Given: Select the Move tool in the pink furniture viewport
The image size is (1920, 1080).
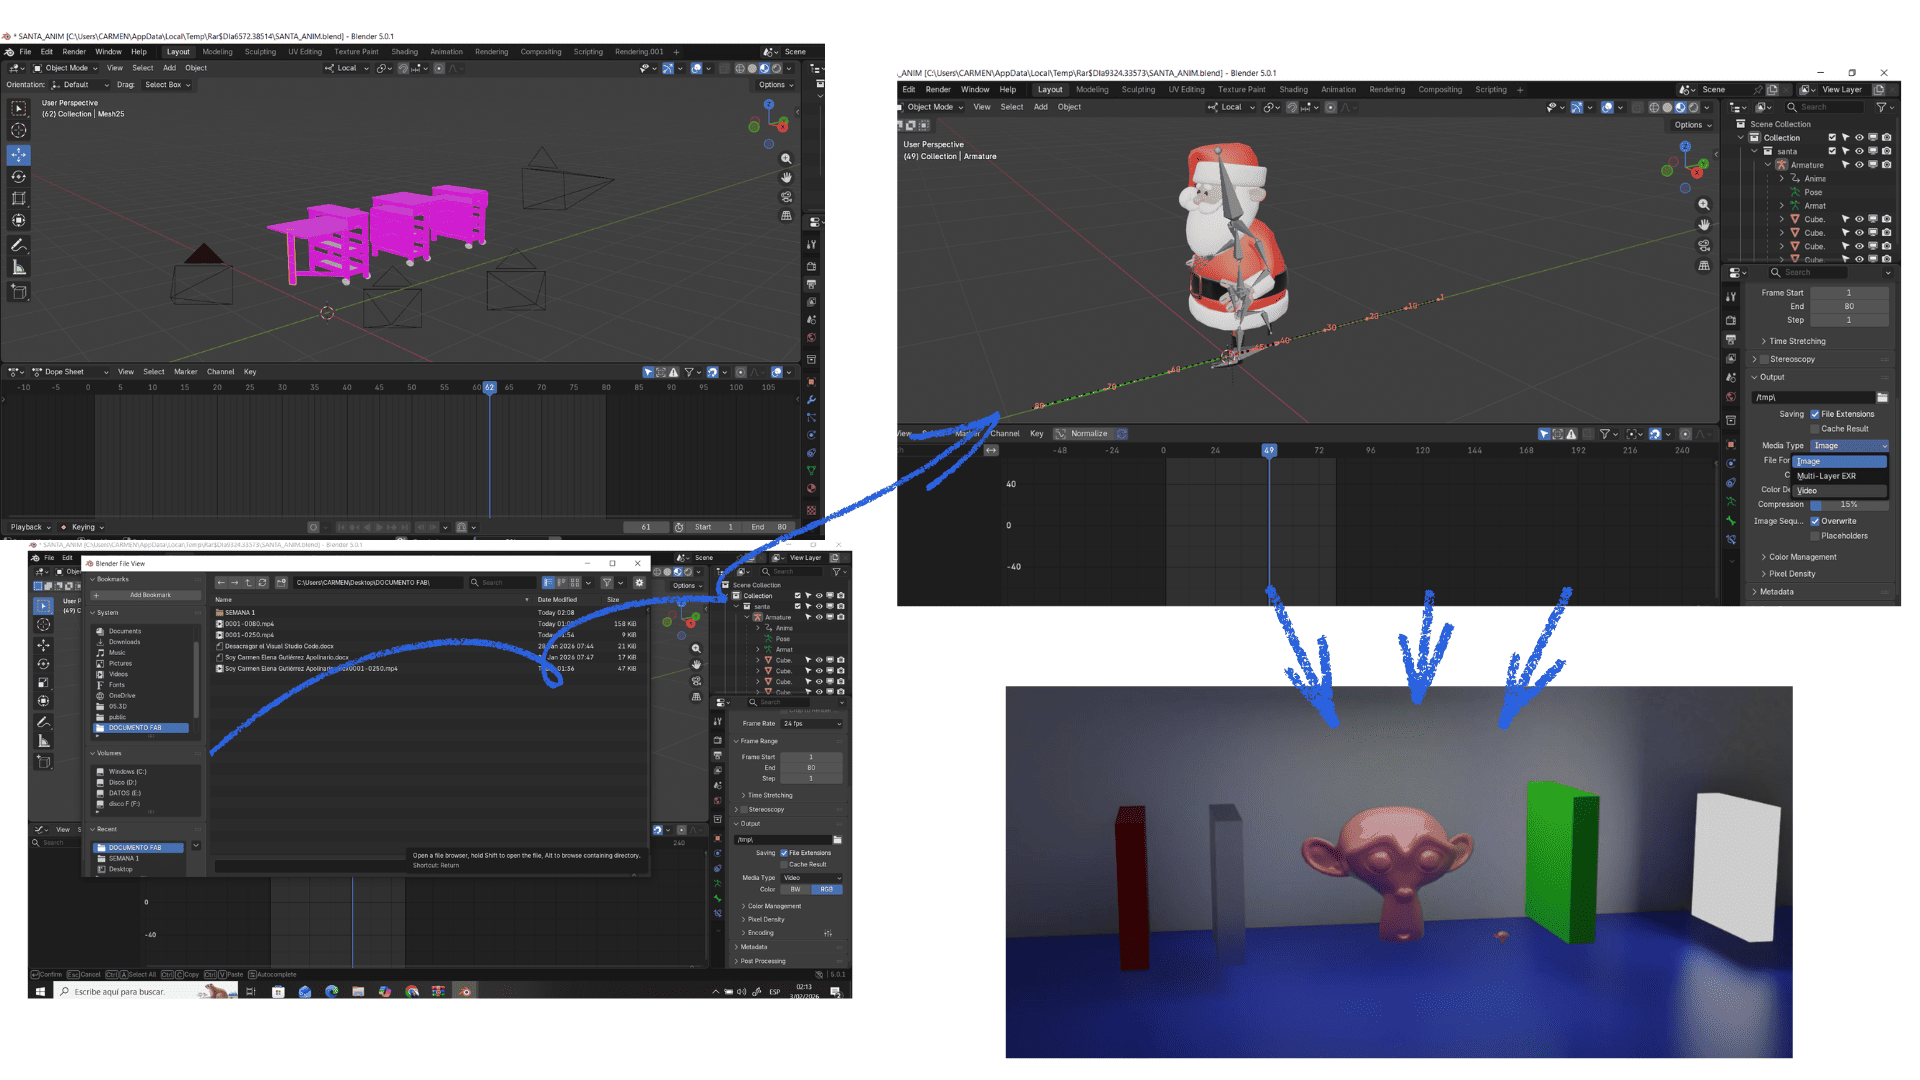Looking at the screenshot, I should coord(19,155).
